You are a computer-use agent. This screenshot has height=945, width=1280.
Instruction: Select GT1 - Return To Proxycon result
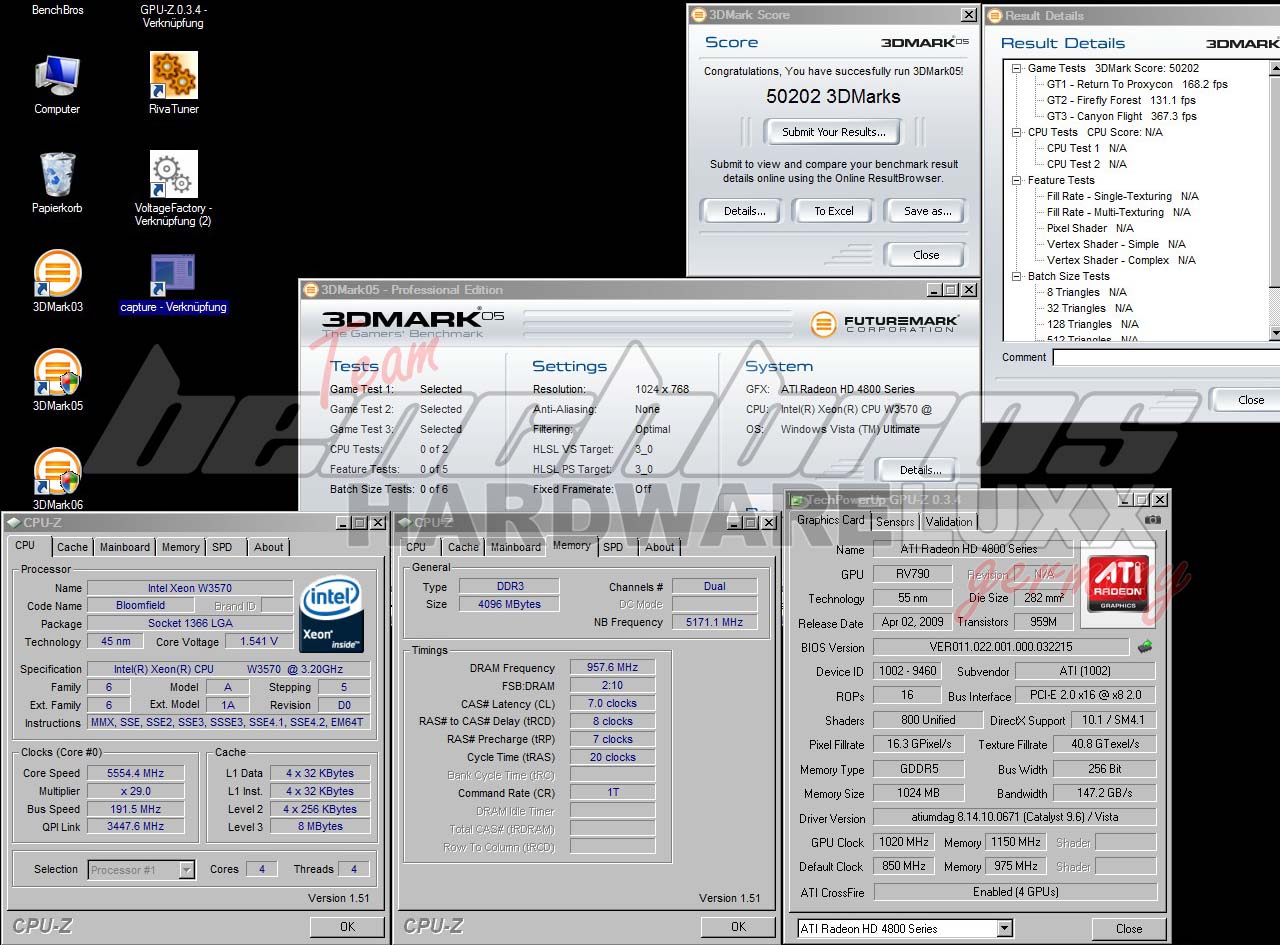[1137, 84]
